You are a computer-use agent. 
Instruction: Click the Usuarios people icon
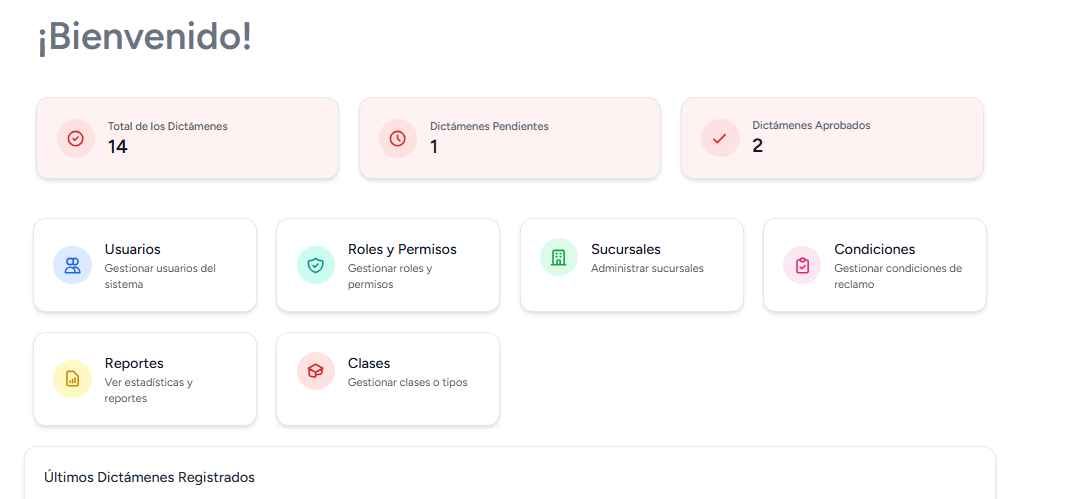(x=72, y=265)
